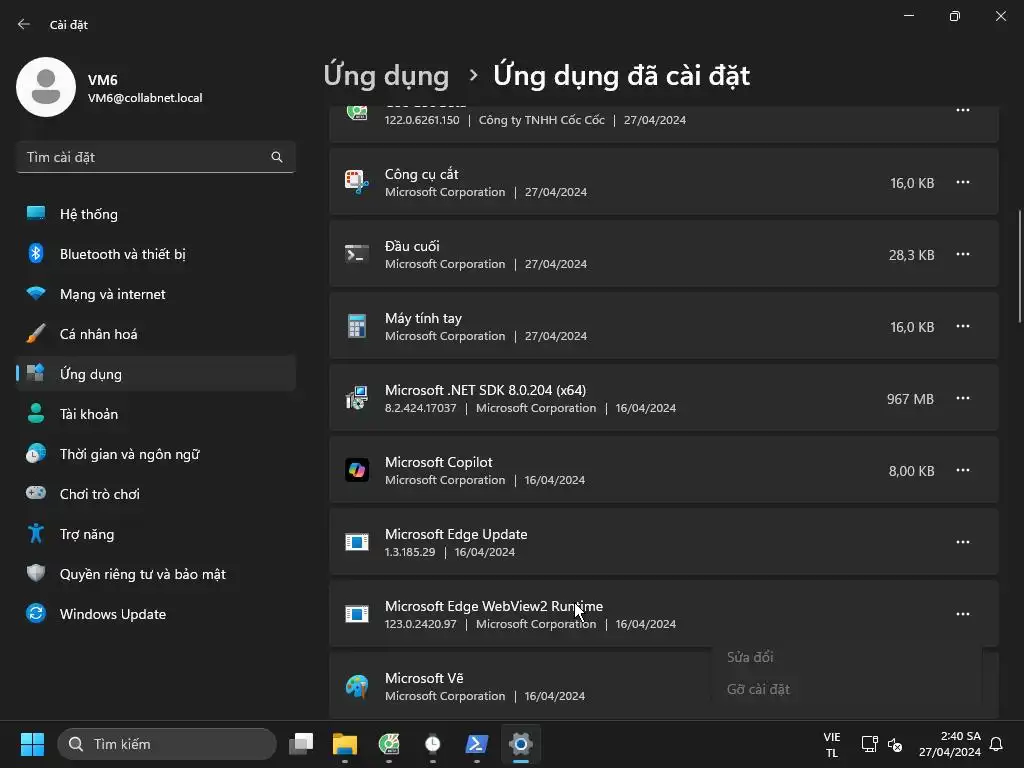Focus the Tìm cài đặt search field
1024x768 pixels.
click(155, 157)
